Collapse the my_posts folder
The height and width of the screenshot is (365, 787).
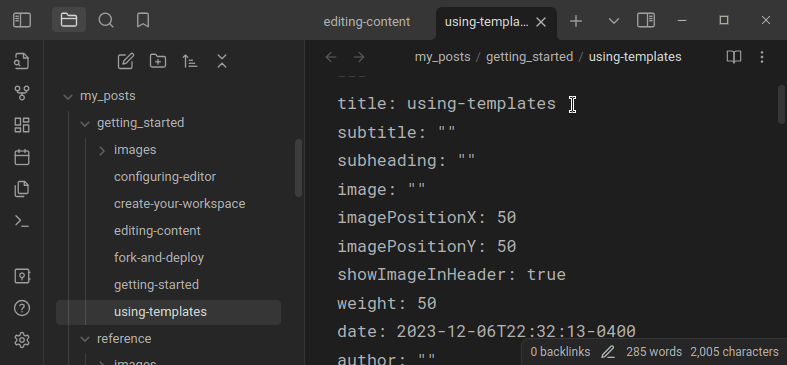[x=68, y=96]
